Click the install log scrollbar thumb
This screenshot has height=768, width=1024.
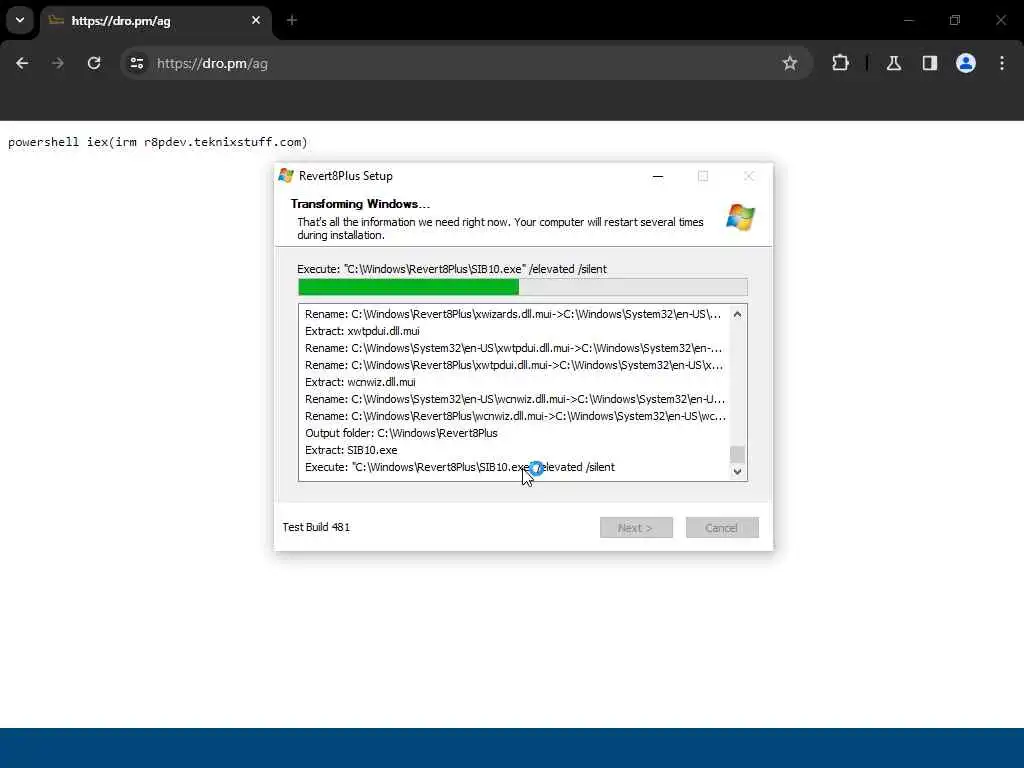click(737, 454)
